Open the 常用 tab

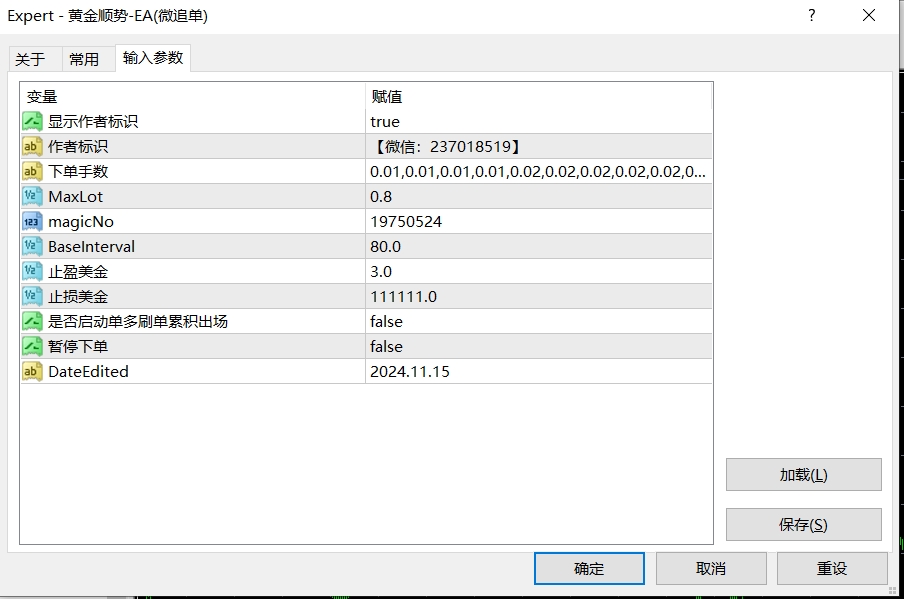[84, 59]
